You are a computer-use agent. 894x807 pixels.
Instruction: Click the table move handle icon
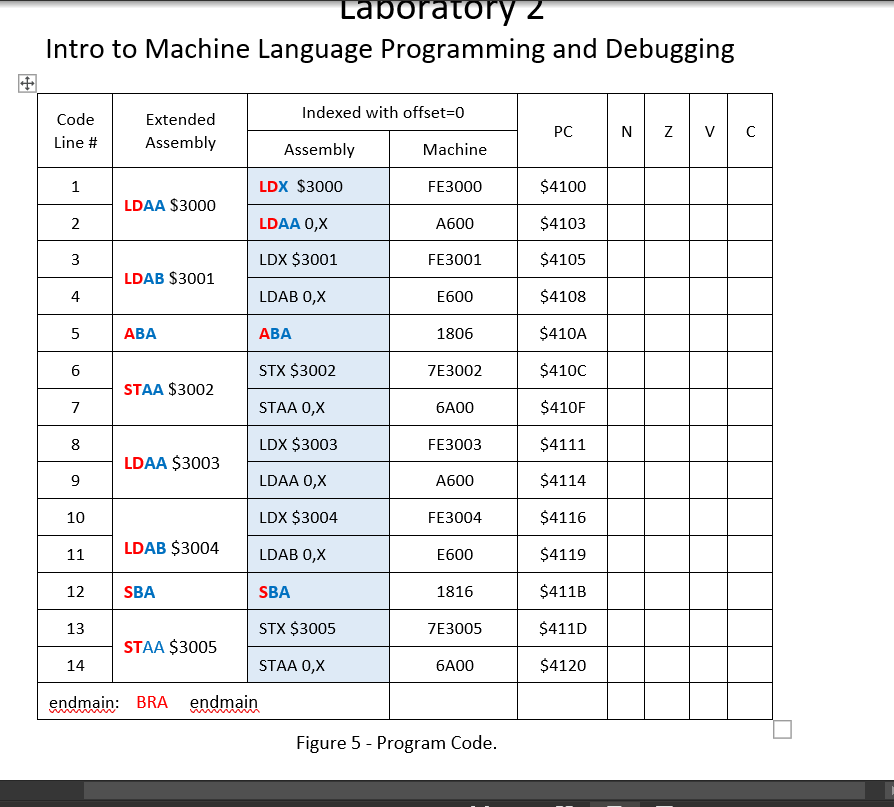(x=27, y=84)
